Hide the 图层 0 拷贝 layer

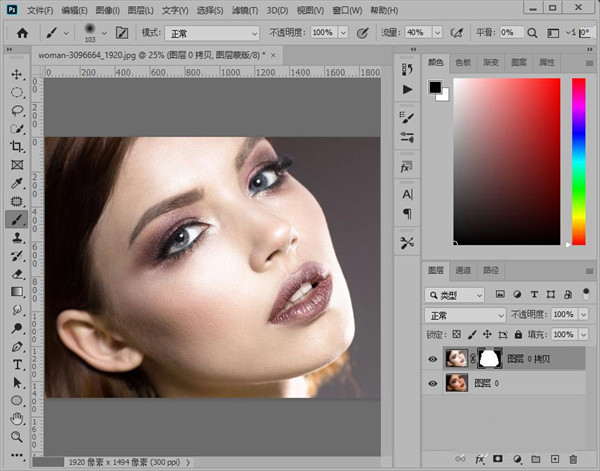tap(433, 358)
